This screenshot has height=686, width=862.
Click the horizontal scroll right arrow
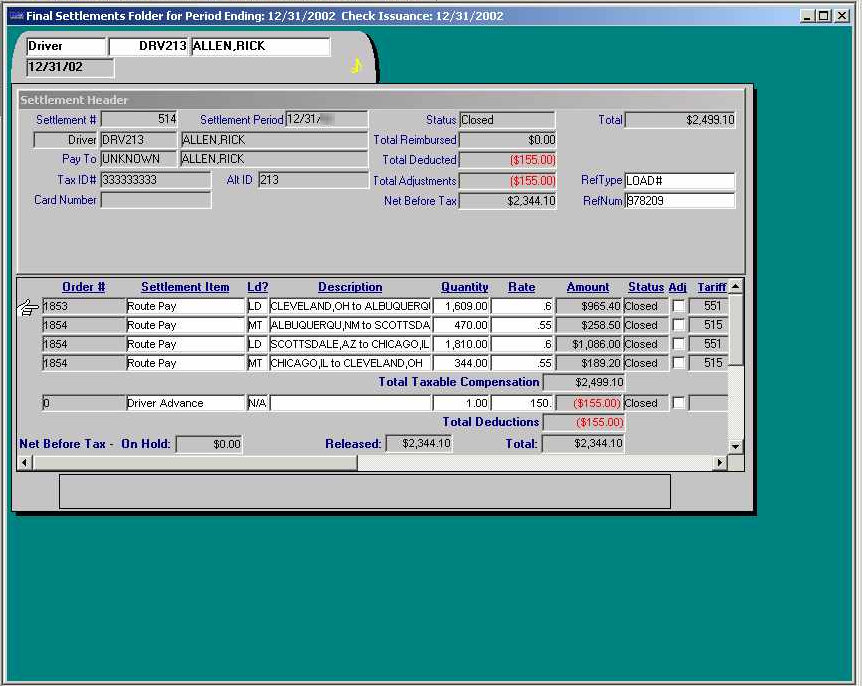point(720,463)
